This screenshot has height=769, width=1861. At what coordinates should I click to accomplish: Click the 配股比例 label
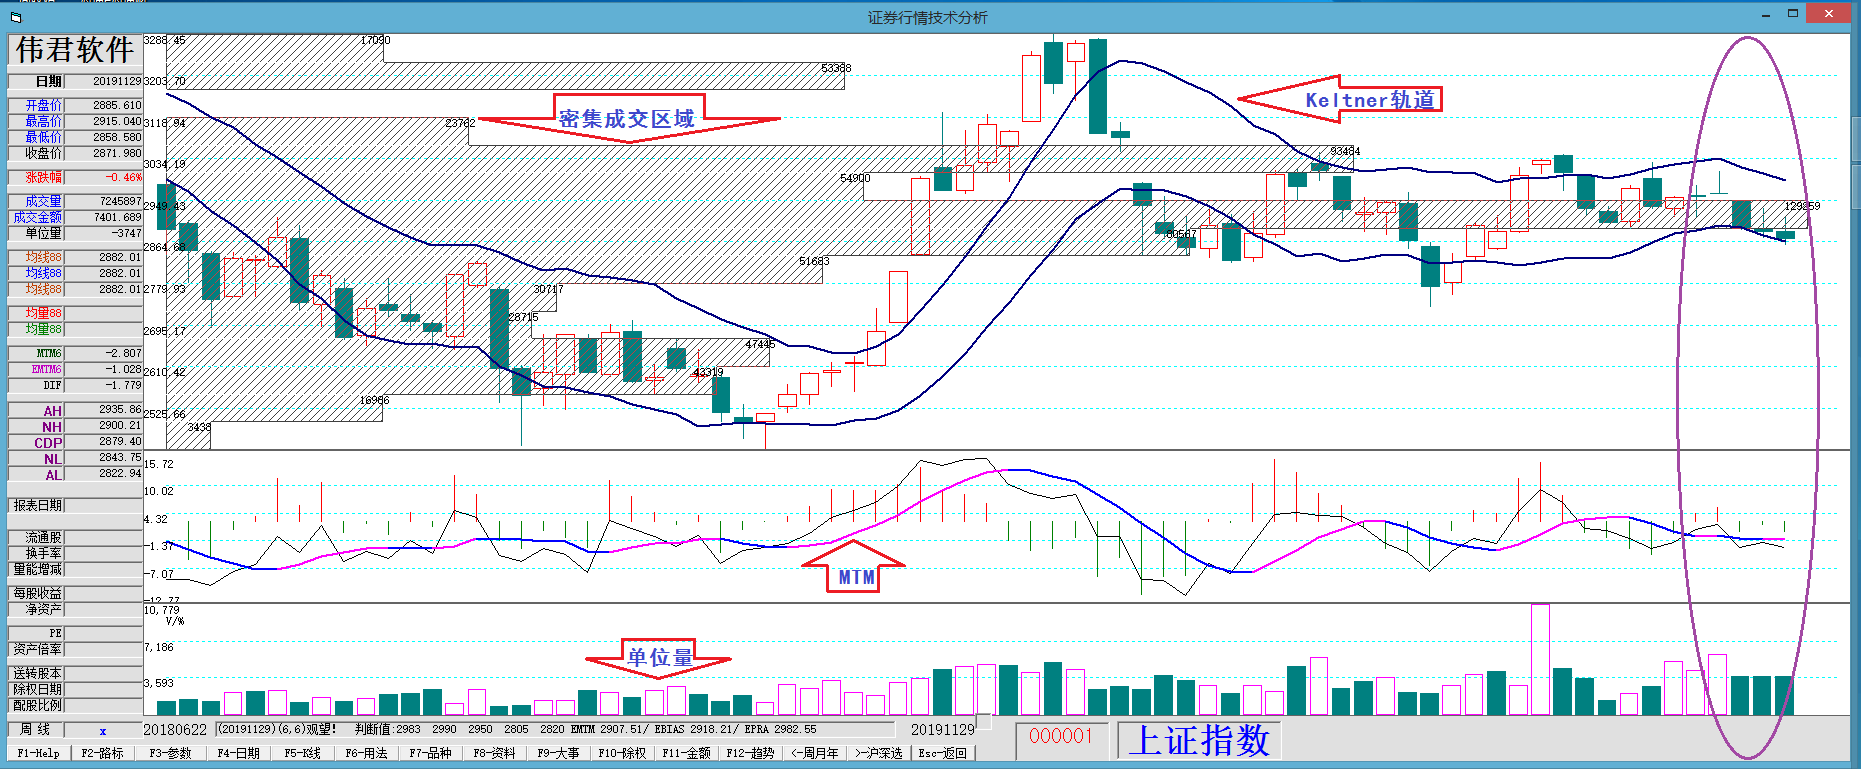(36, 705)
